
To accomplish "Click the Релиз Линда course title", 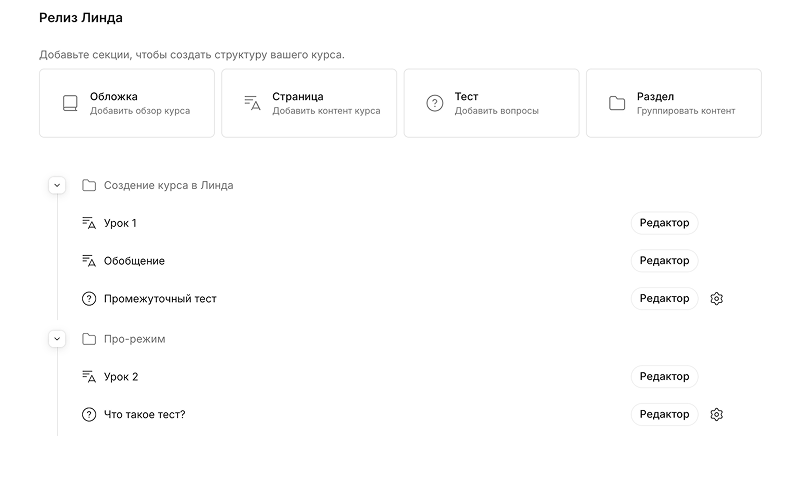I will tap(81, 18).
